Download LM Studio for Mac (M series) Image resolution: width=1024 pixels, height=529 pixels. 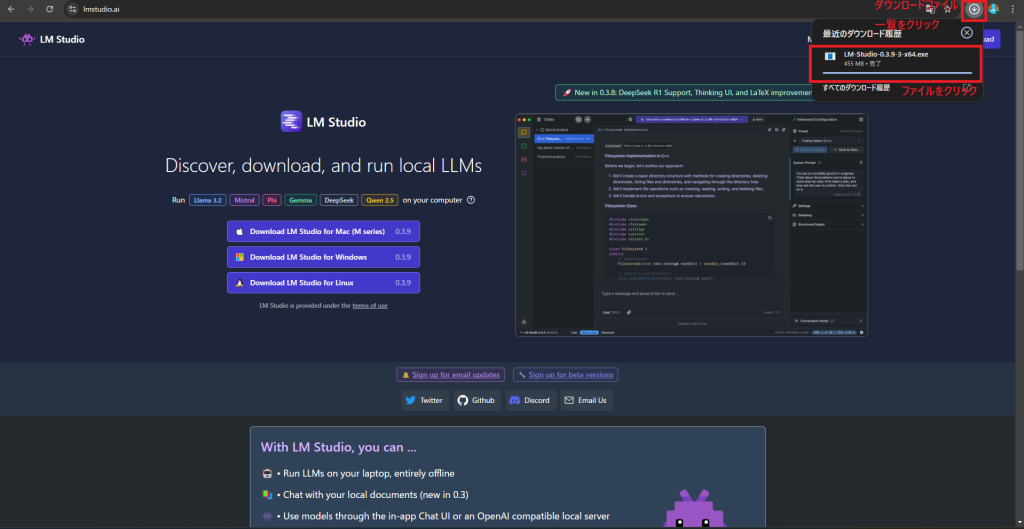(x=323, y=231)
